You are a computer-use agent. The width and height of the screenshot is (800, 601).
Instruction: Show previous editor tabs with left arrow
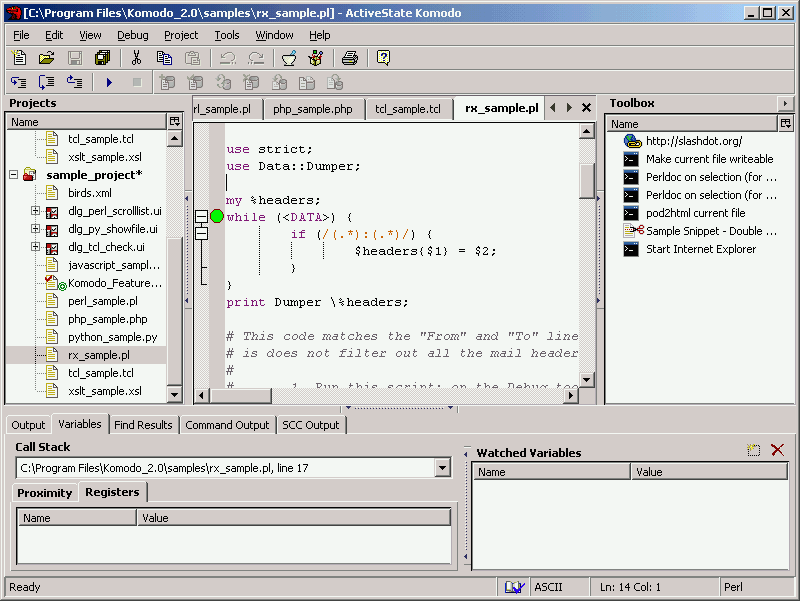coord(553,108)
